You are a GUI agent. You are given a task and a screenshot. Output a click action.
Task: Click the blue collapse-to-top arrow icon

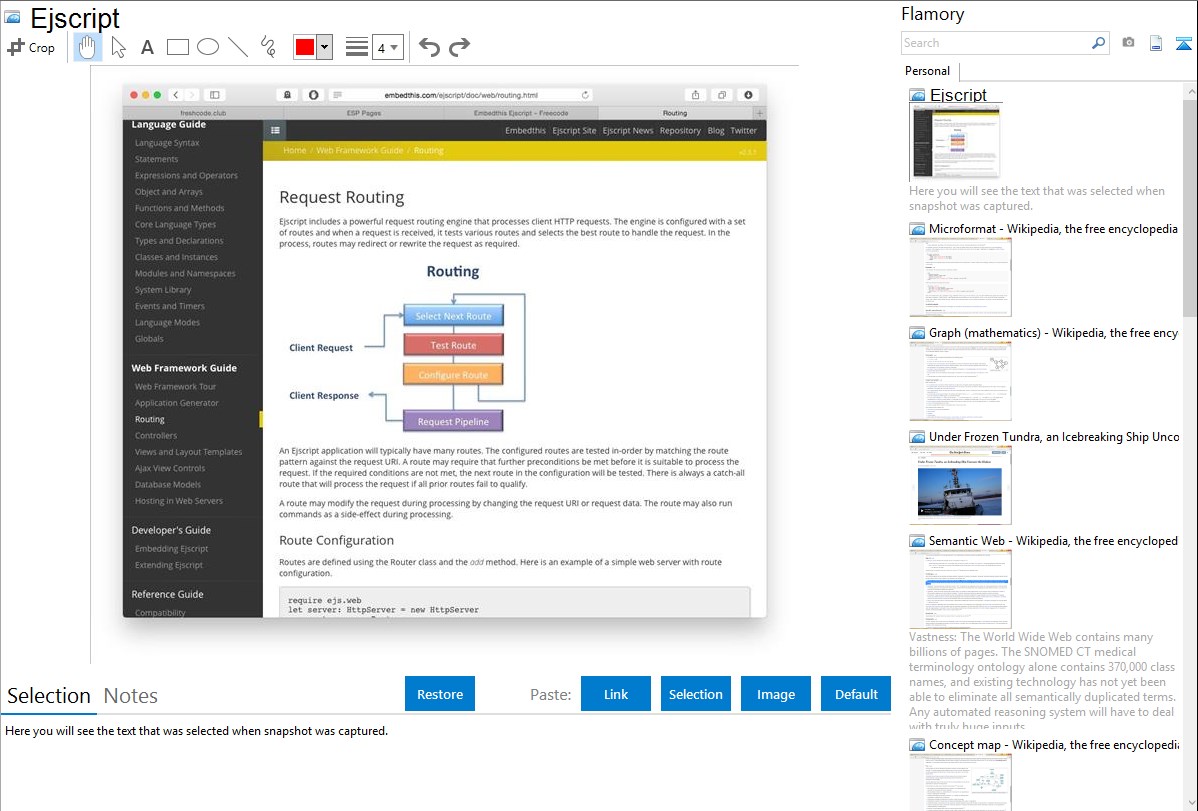tap(1184, 43)
